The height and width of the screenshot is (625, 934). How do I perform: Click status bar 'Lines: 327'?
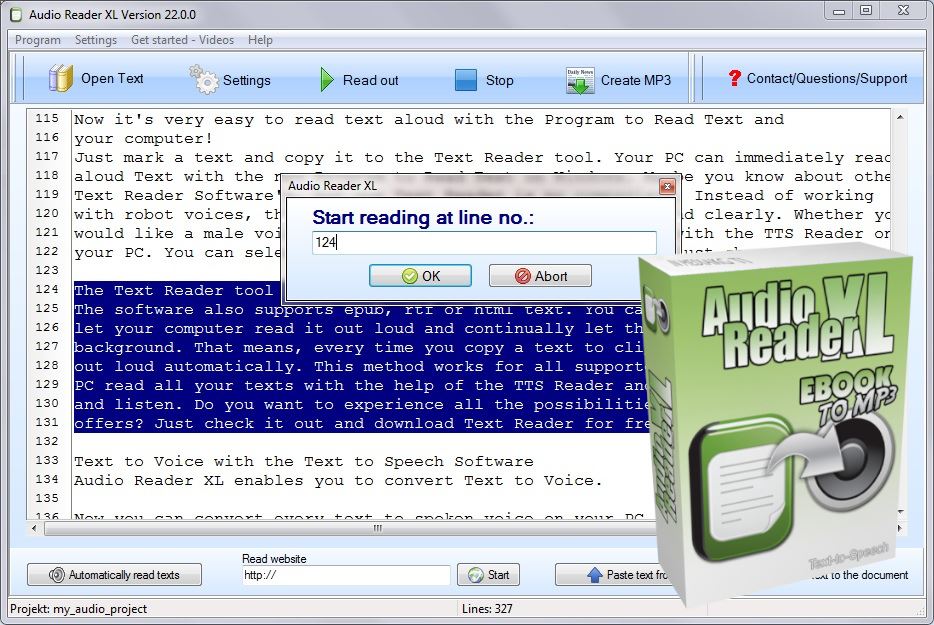(x=487, y=609)
